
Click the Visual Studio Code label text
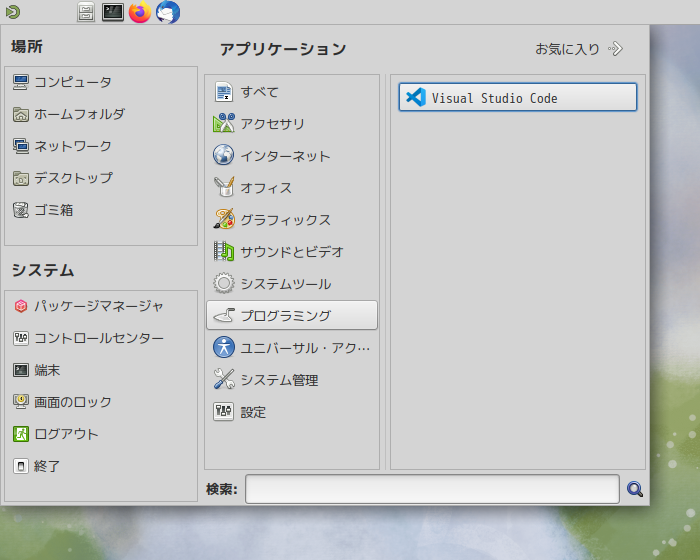click(x=494, y=98)
